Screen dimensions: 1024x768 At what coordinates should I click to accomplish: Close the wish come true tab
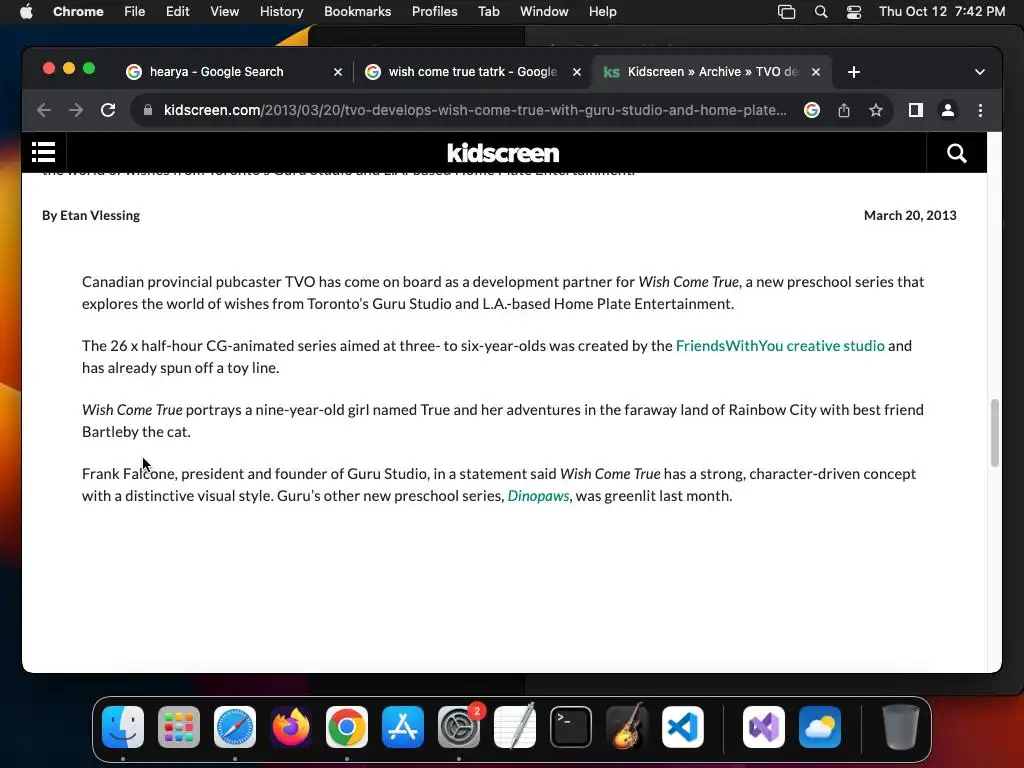(577, 72)
